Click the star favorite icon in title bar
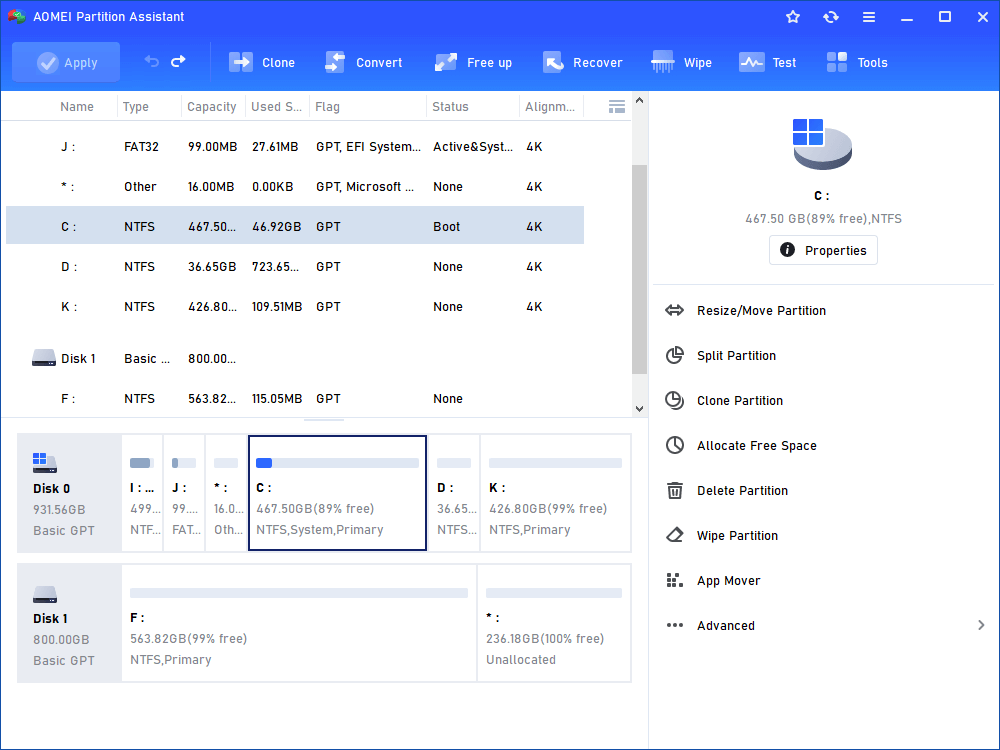1000x750 pixels. click(x=793, y=17)
